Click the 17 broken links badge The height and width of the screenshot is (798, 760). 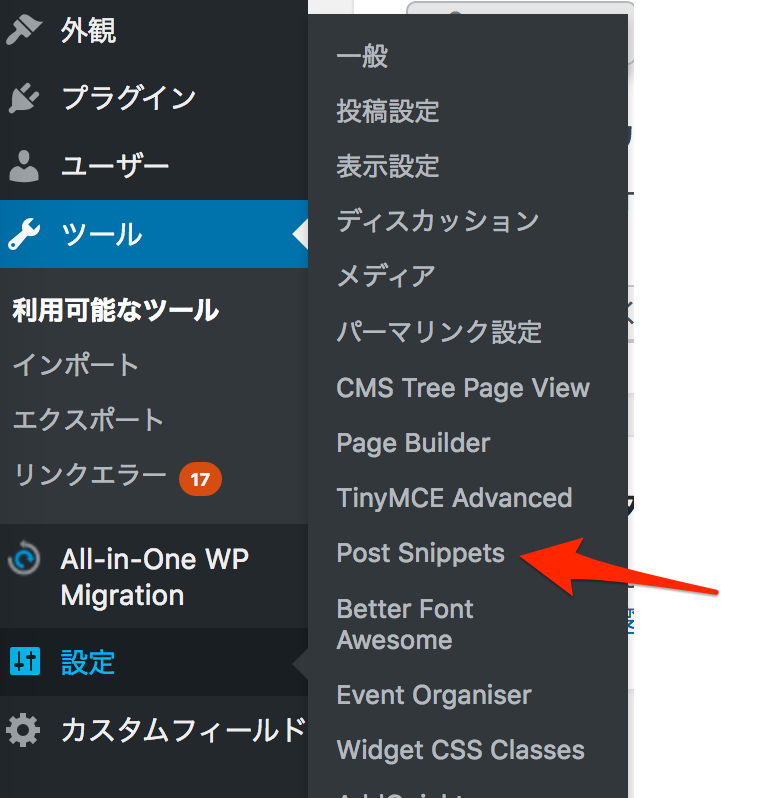(x=200, y=479)
